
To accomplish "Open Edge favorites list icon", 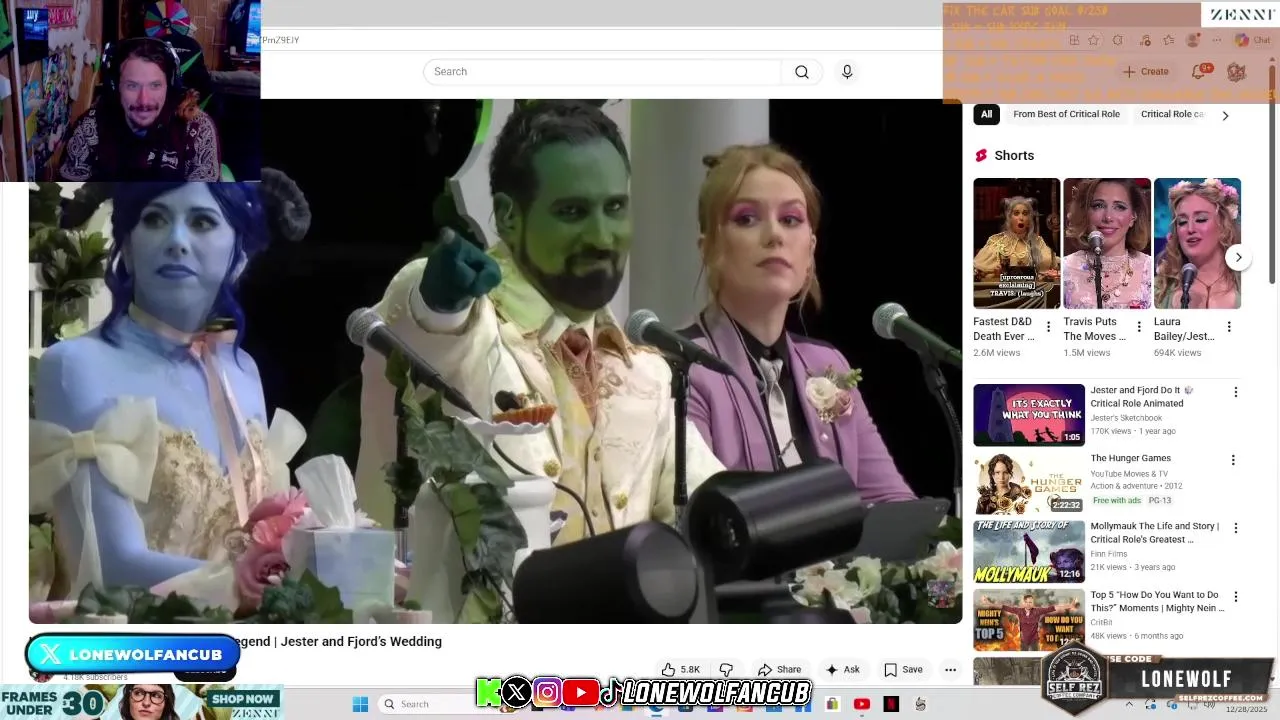I will tap(1168, 40).
